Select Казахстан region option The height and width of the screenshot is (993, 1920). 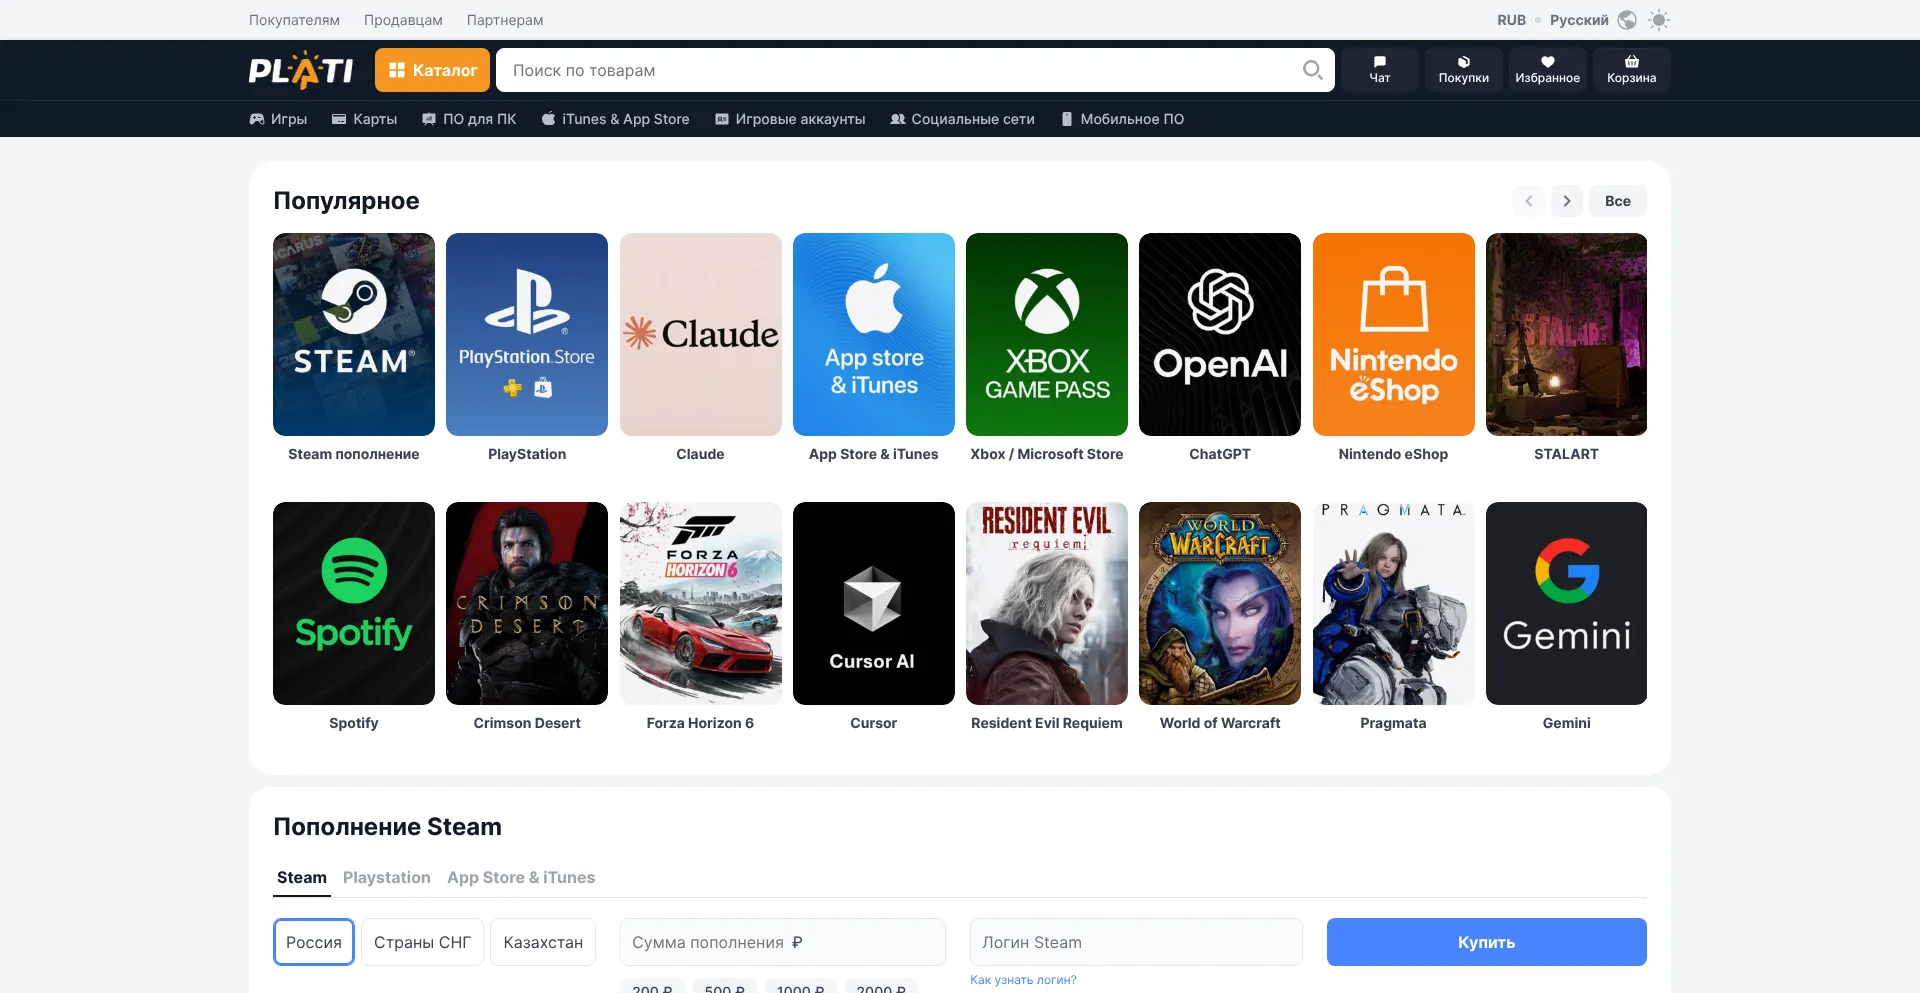click(x=543, y=942)
